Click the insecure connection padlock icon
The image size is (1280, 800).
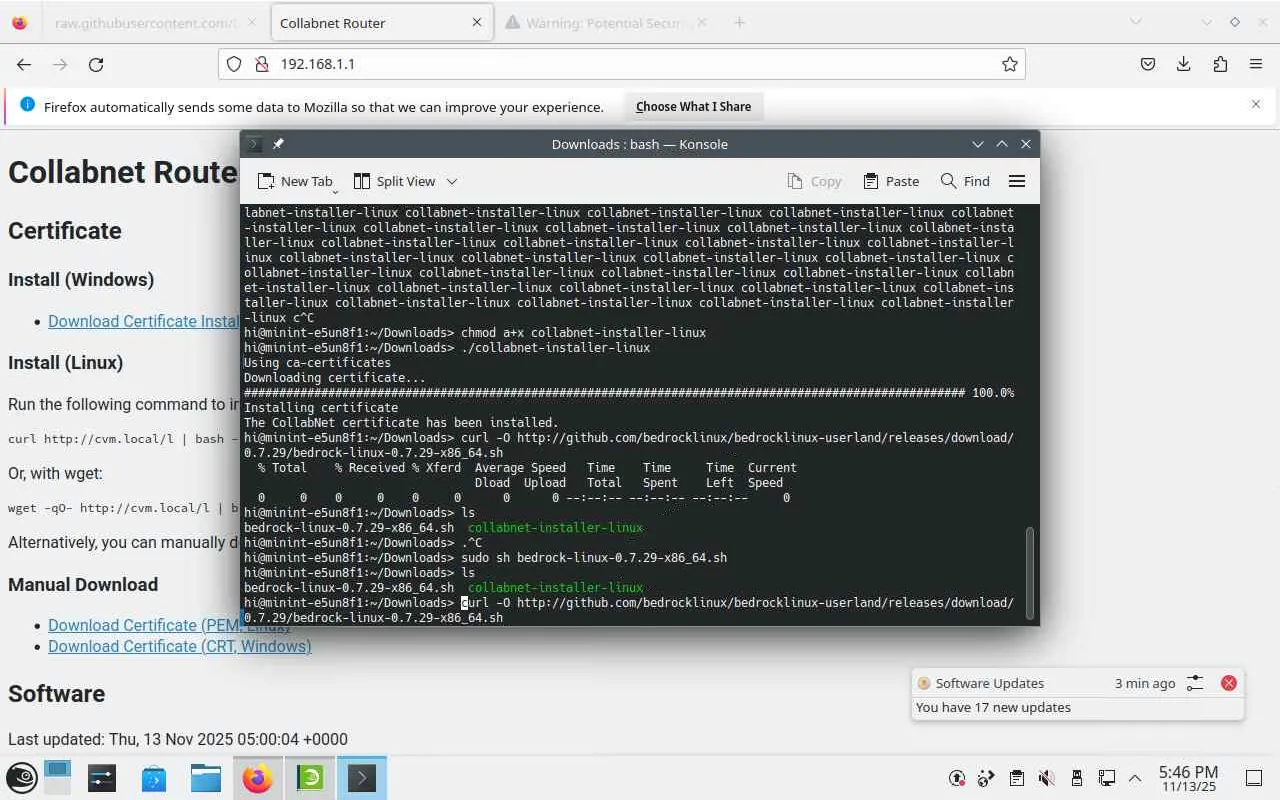261,64
